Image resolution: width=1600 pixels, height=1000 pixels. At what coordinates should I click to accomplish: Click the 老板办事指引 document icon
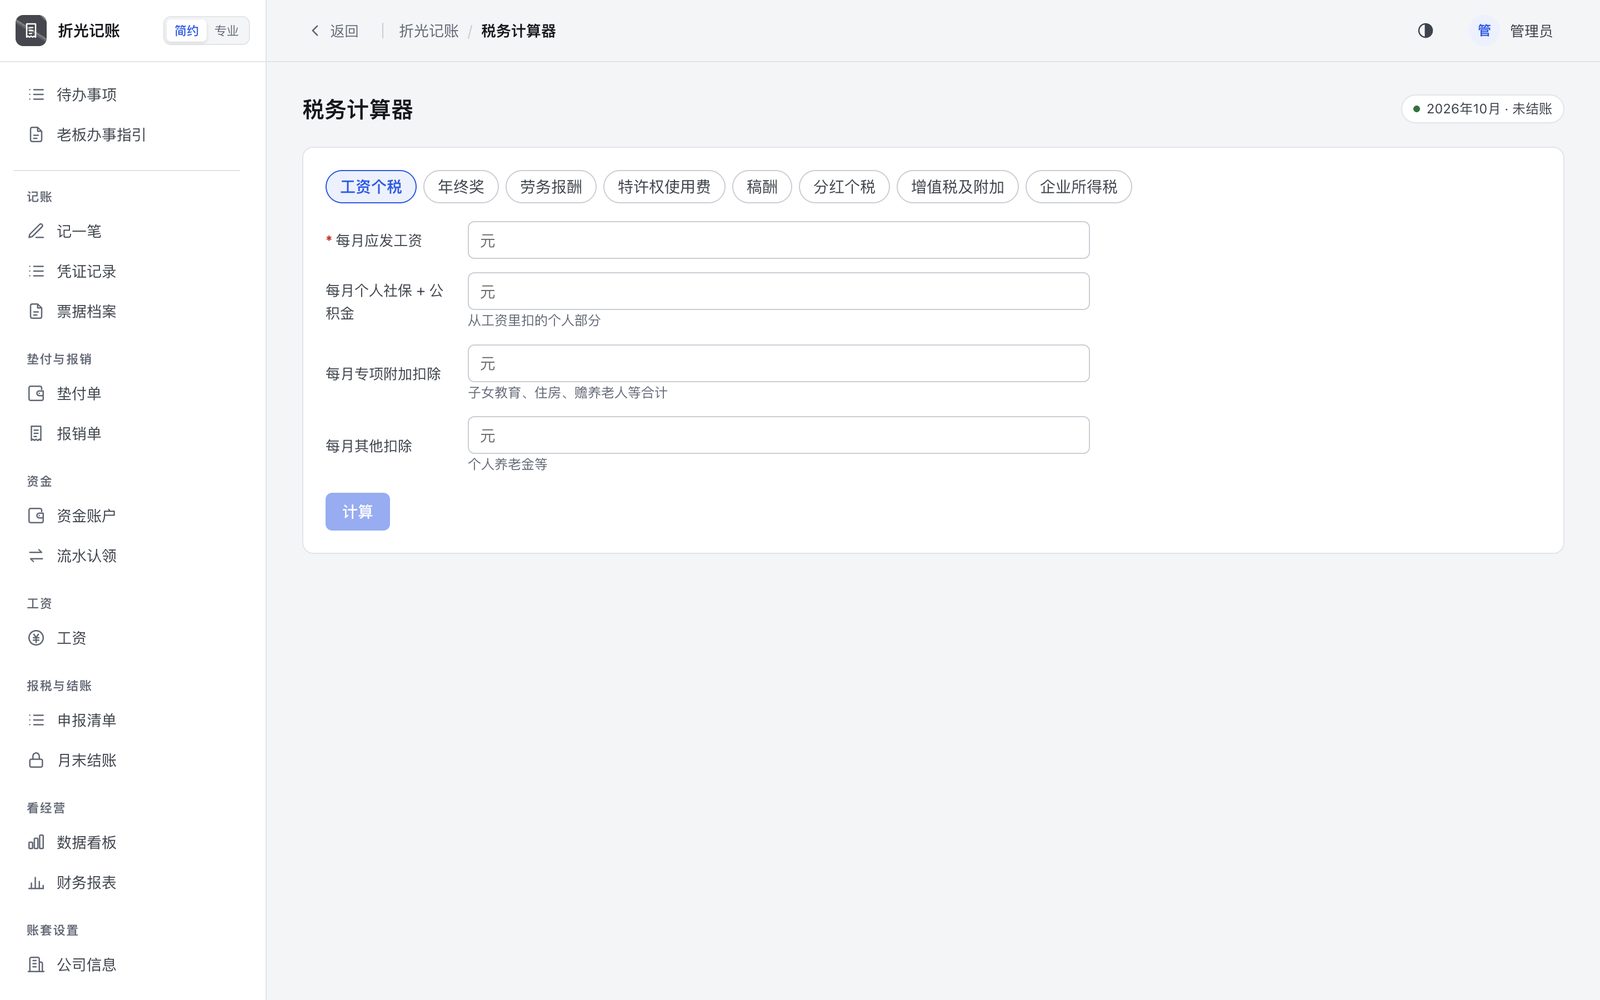pos(36,135)
